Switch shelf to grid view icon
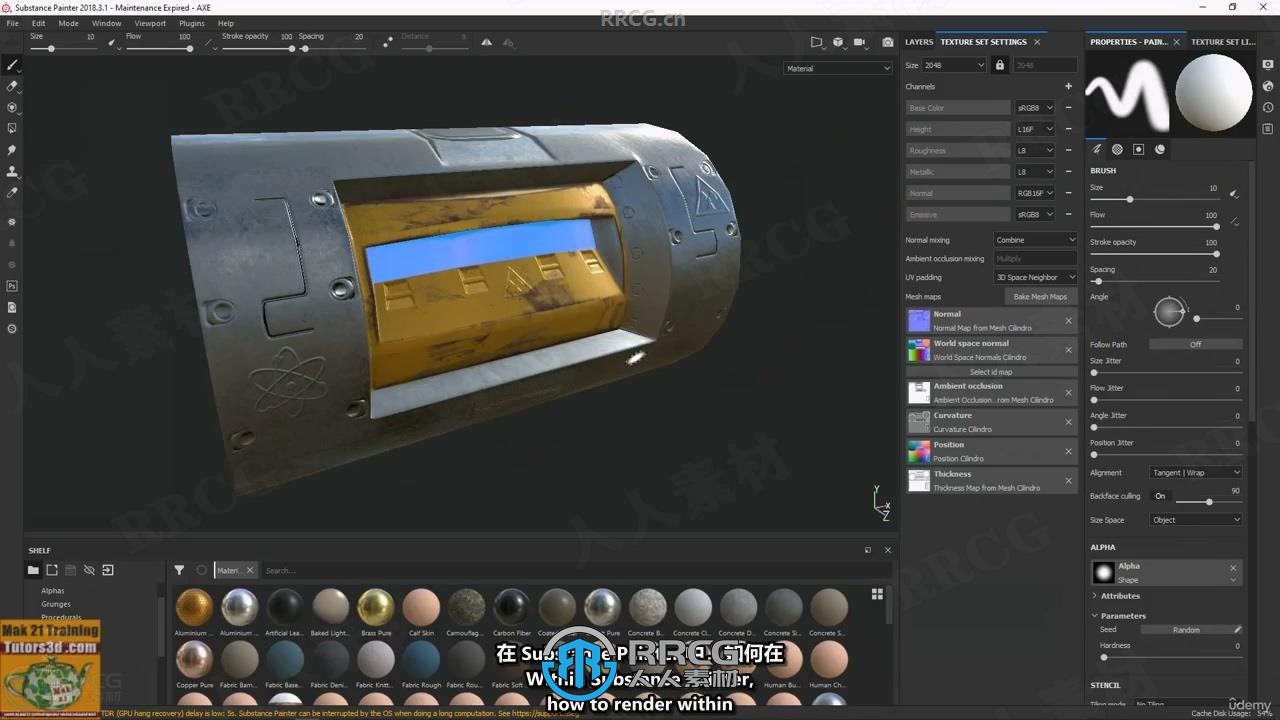This screenshot has height=720, width=1280. pos(877,594)
